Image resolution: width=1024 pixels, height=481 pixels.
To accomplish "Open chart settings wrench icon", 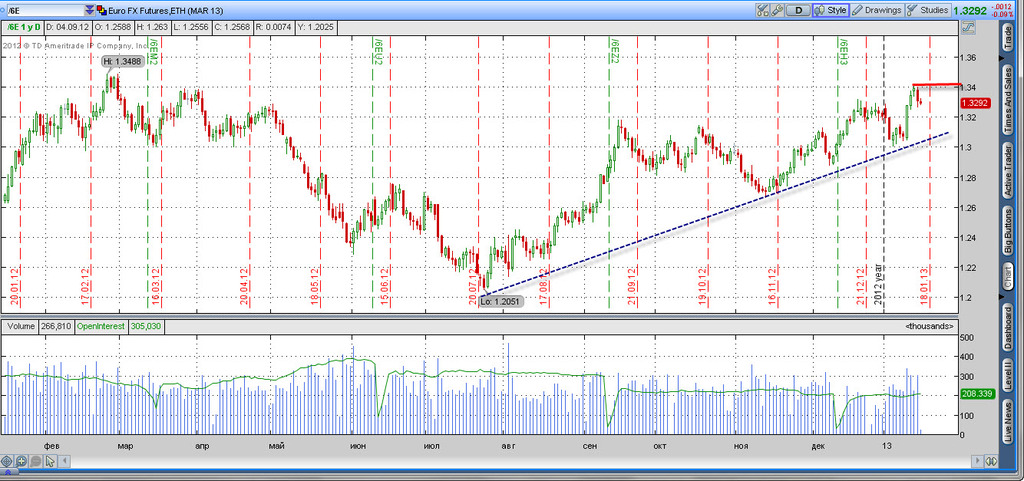I will pyautogui.click(x=776, y=10).
